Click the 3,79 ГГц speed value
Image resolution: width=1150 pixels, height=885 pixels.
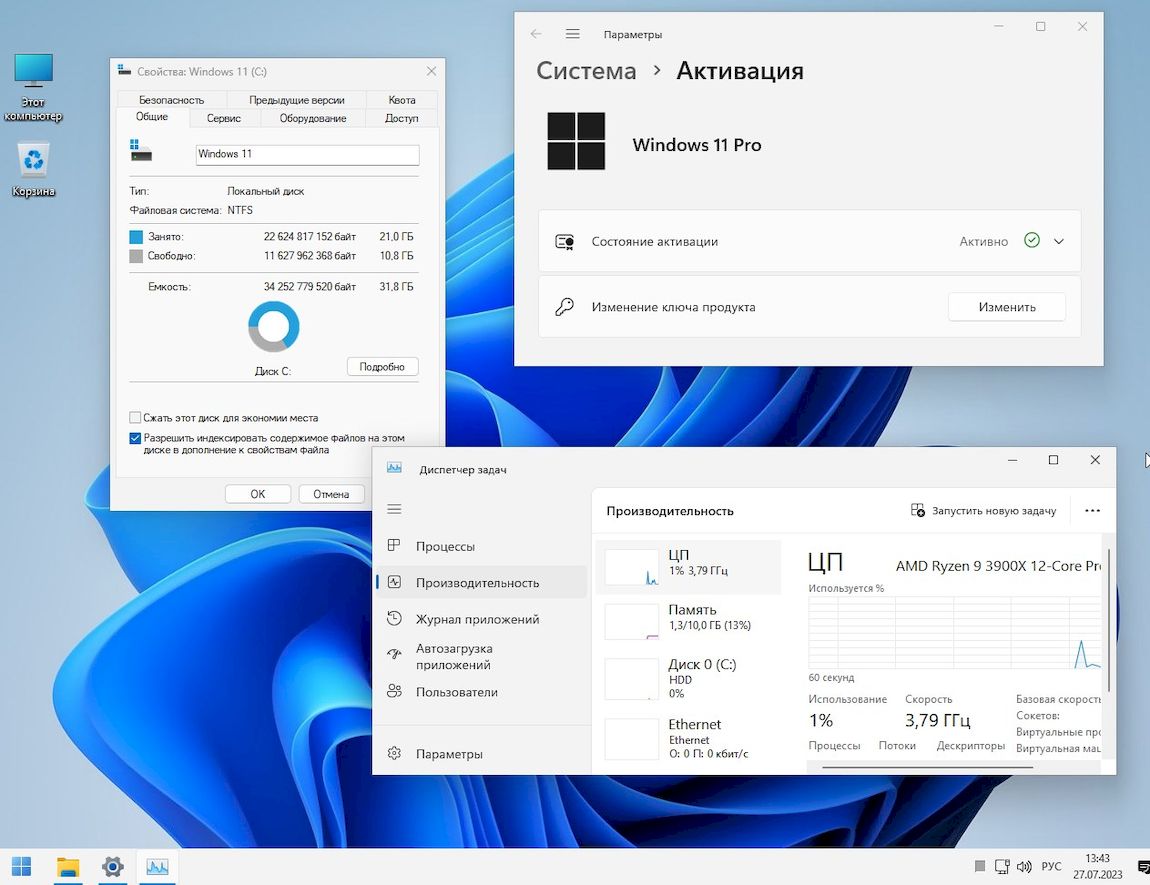coord(937,720)
